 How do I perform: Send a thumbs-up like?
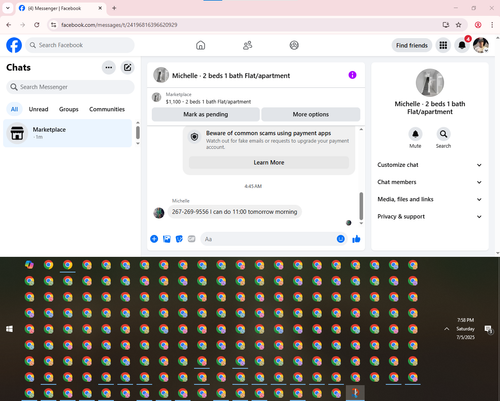356,239
